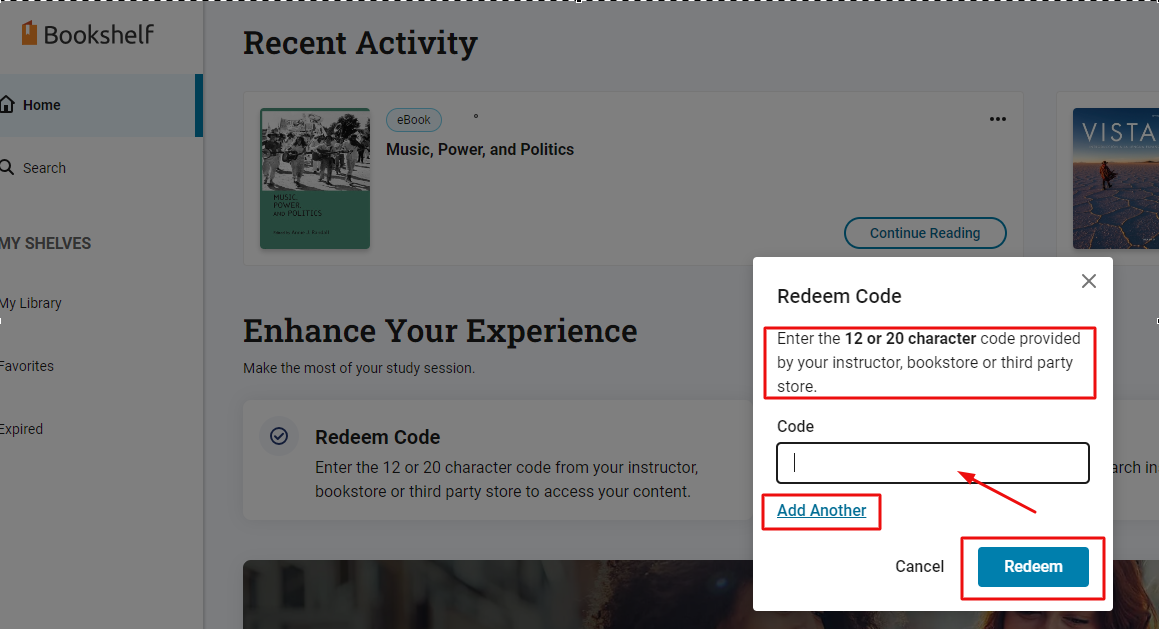
Task: Select the eBook badge on the book card
Action: (413, 119)
